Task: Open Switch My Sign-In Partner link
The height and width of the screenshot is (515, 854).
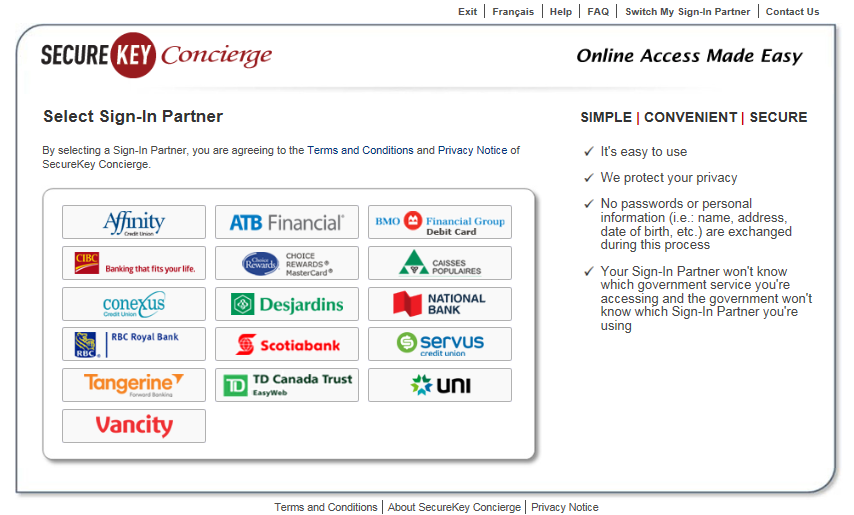Action: pos(687,12)
